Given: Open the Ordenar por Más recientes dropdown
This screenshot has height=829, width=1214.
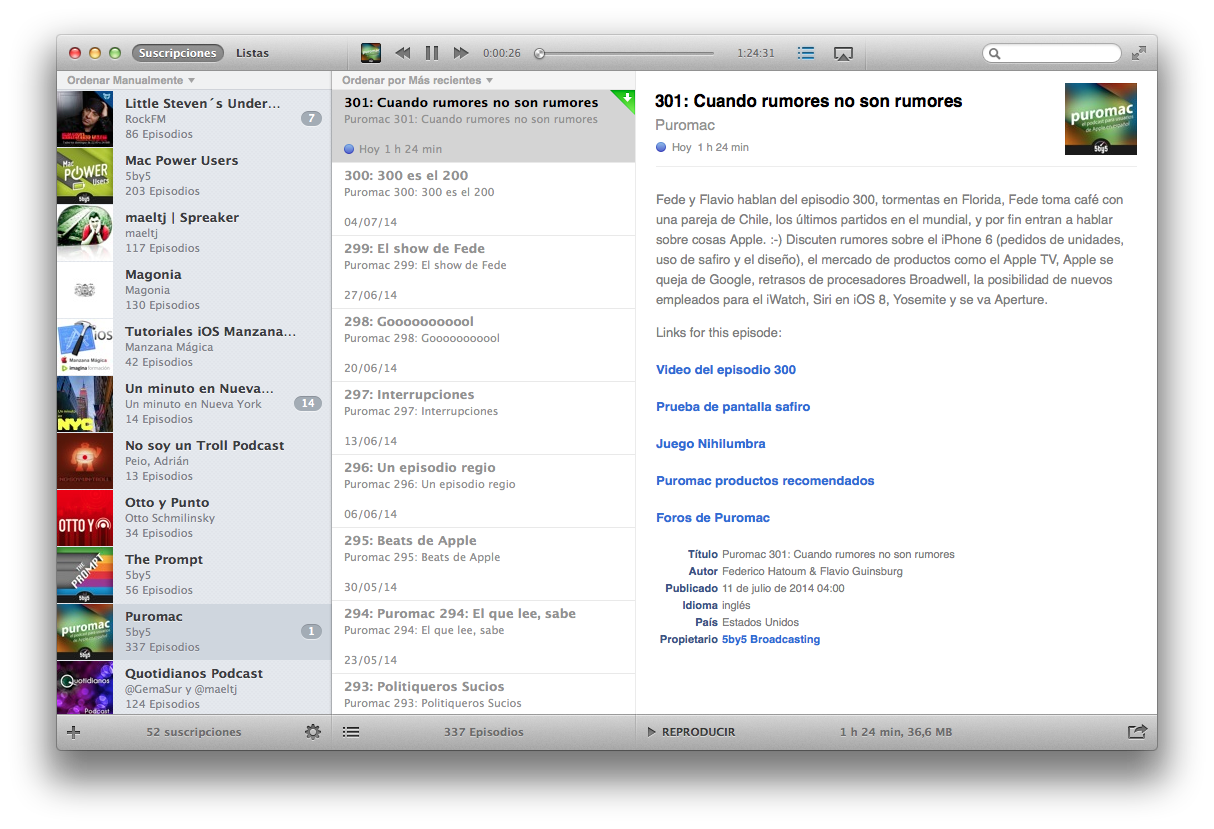Looking at the screenshot, I should coord(417,80).
